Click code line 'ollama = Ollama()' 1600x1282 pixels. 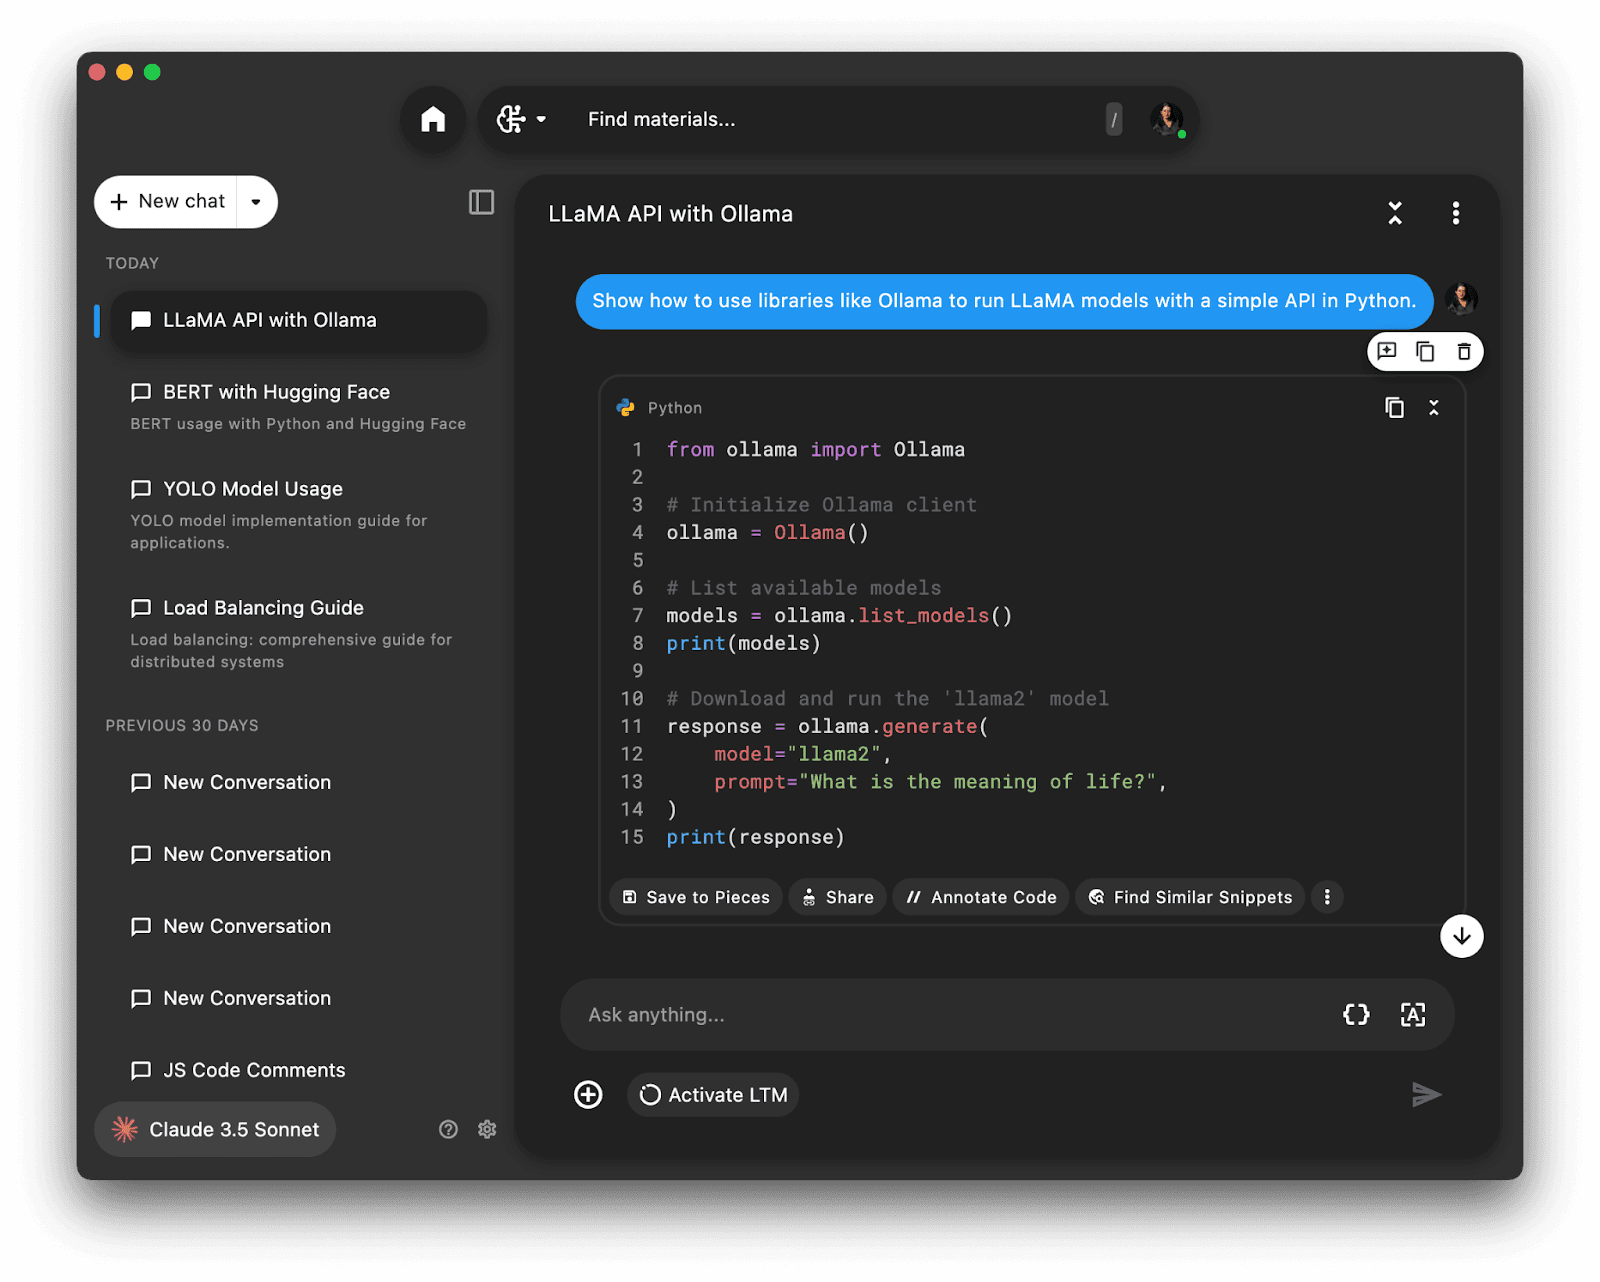(x=768, y=533)
